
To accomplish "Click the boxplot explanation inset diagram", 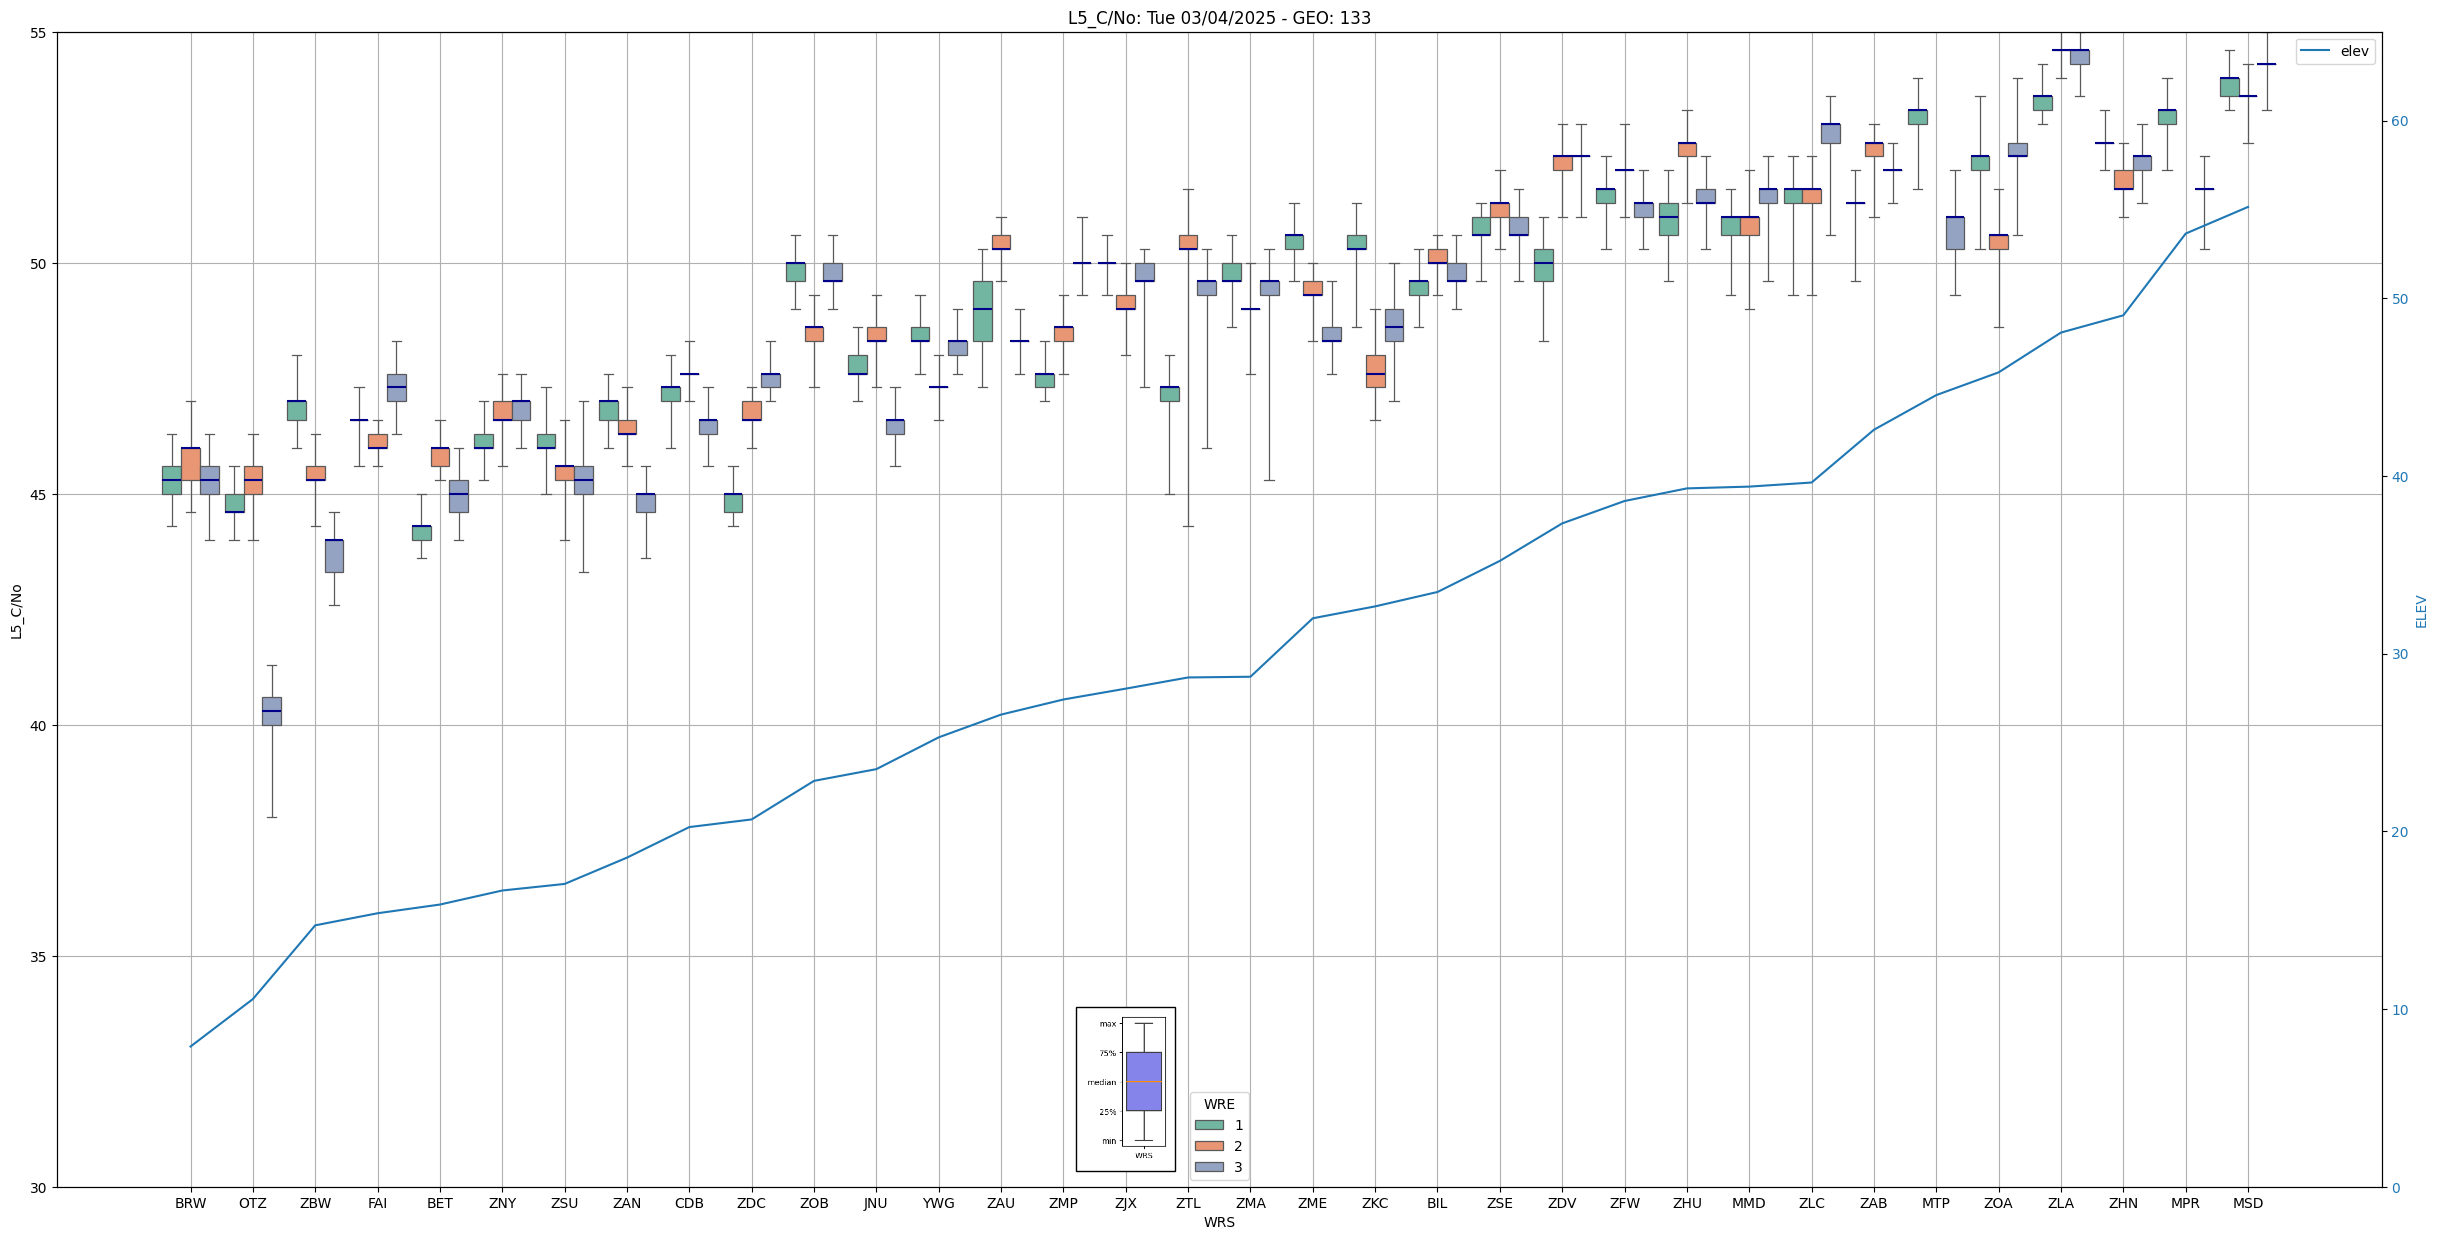I will point(1125,1088).
